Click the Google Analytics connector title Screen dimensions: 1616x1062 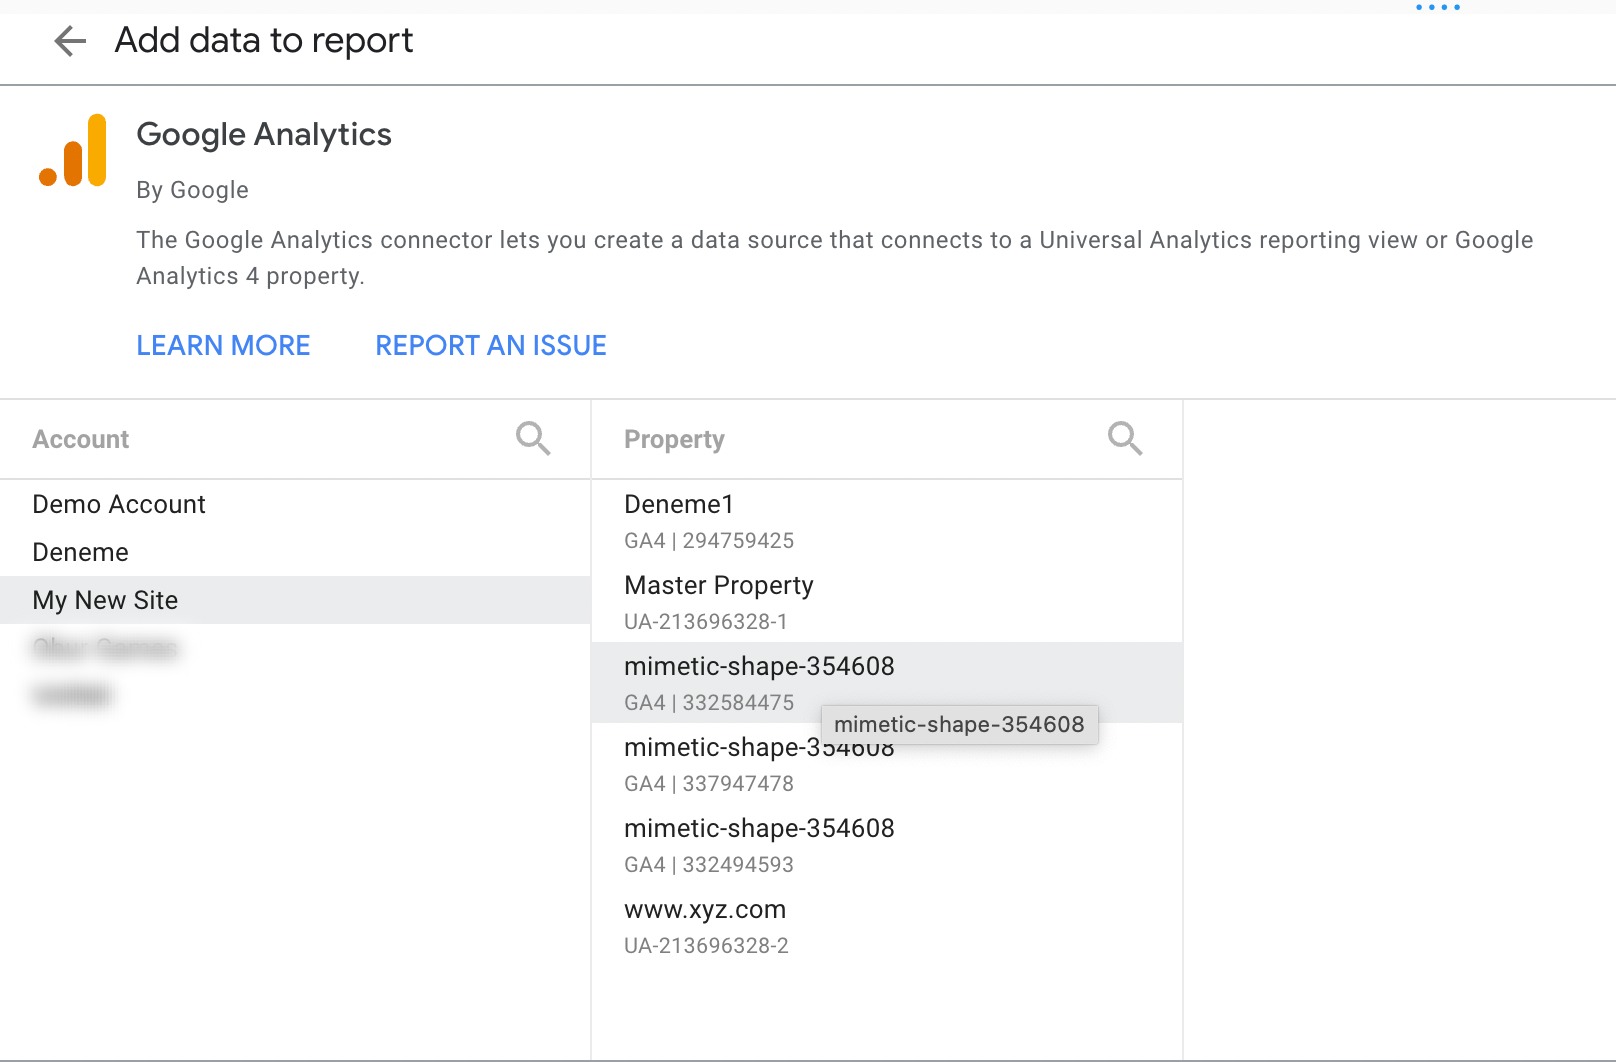point(264,134)
